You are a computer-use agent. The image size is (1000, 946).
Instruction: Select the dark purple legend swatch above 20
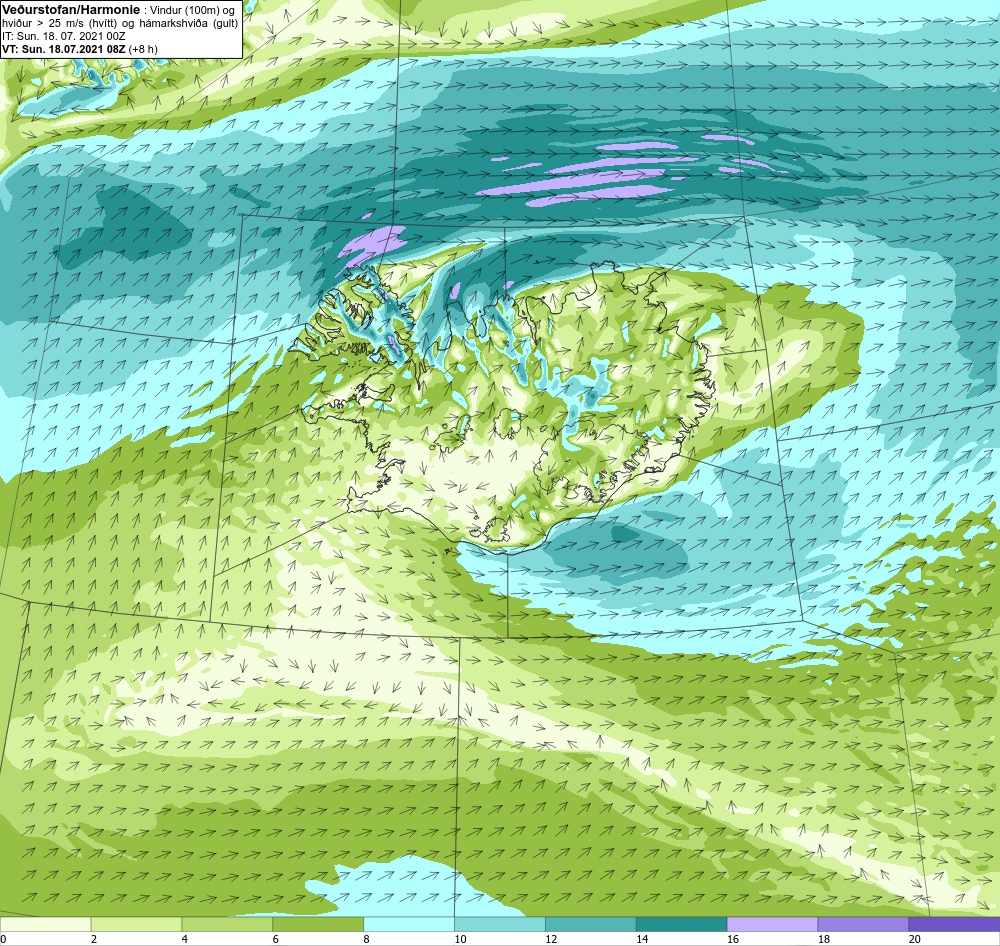click(955, 925)
